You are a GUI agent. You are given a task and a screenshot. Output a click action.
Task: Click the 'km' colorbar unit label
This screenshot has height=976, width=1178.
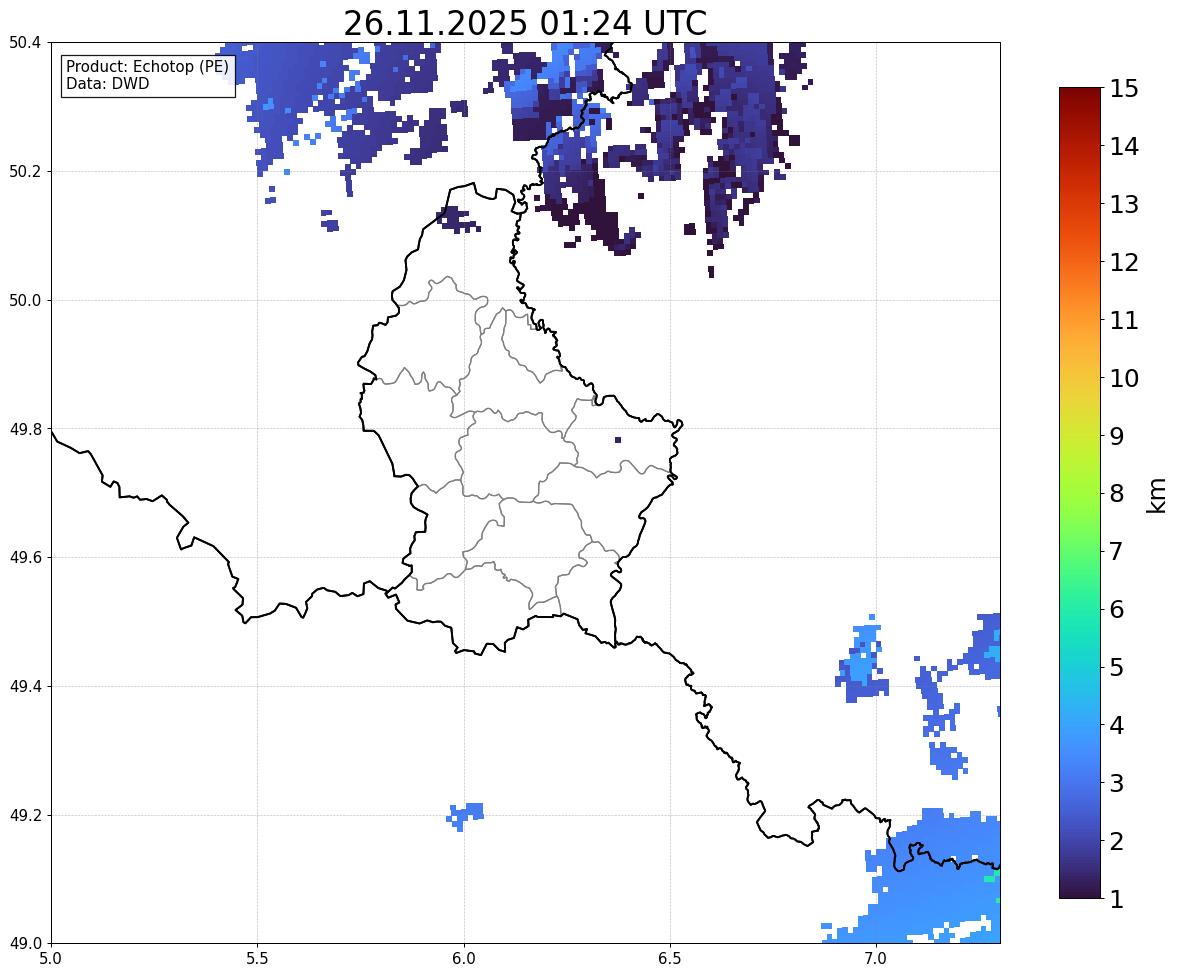(x=1156, y=496)
